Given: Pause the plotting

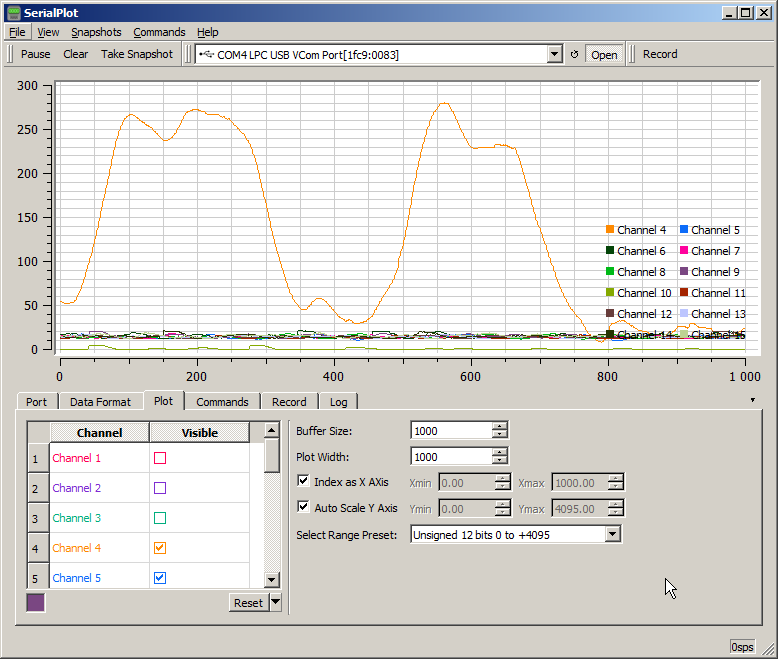Looking at the screenshot, I should pos(36,54).
